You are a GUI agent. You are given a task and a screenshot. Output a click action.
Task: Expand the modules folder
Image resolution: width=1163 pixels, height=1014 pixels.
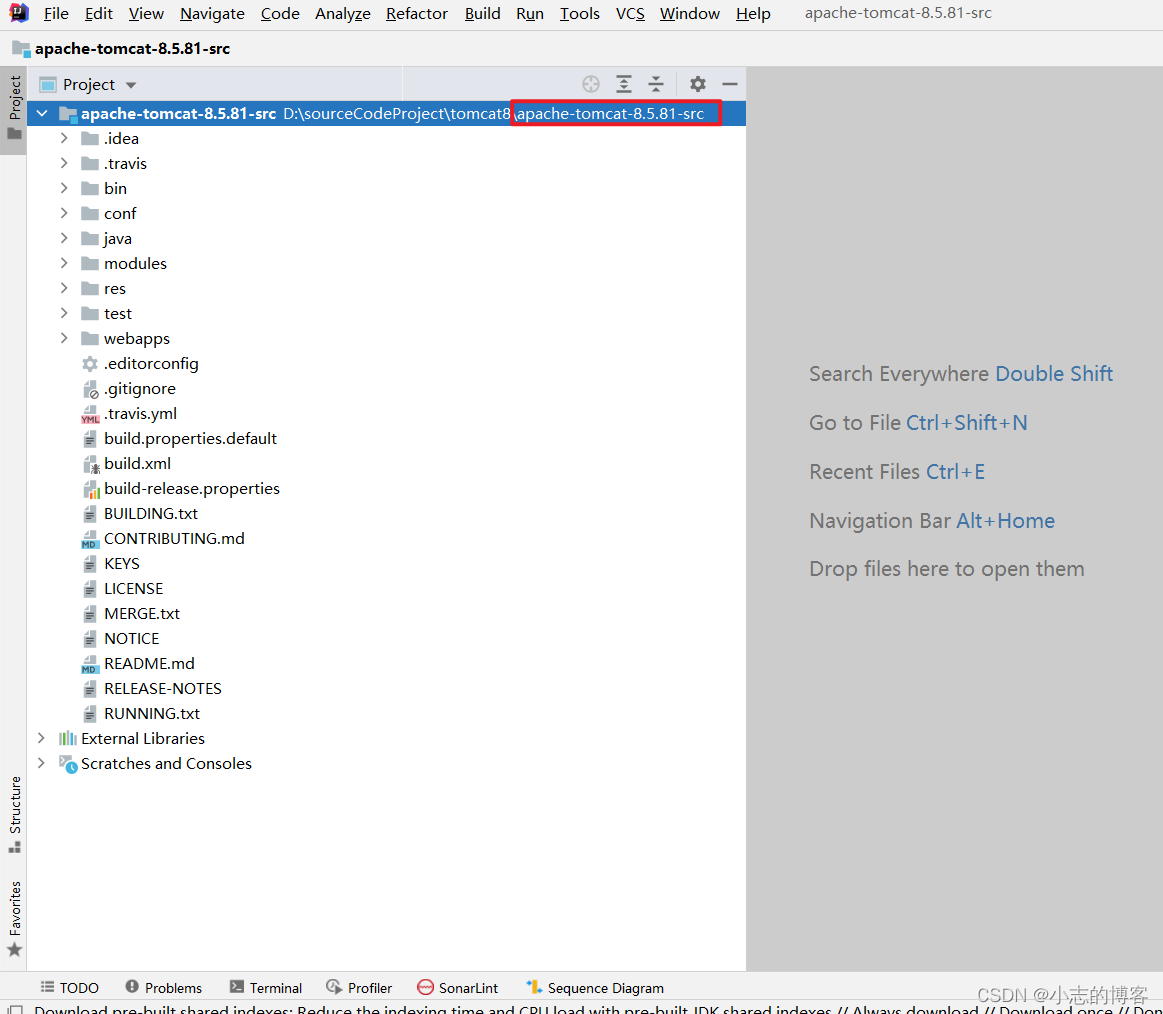pos(64,263)
